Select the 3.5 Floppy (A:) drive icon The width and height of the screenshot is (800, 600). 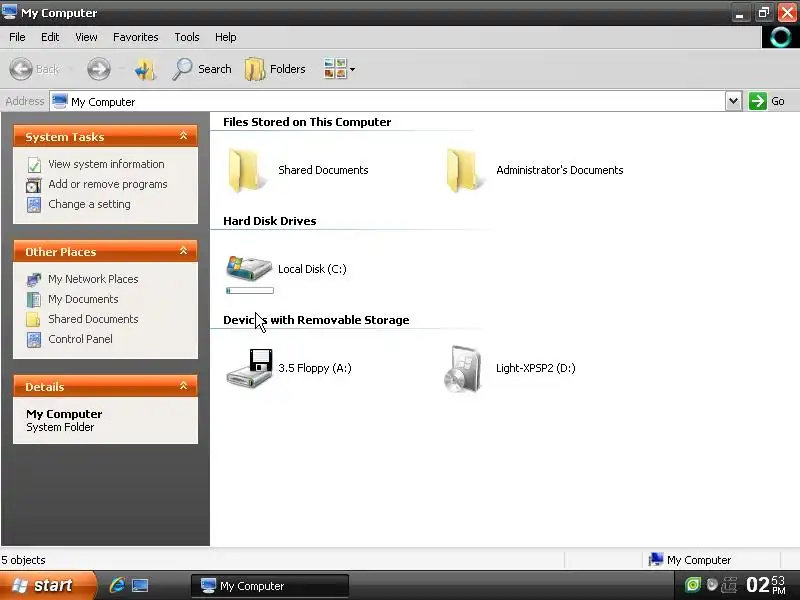pos(249,367)
